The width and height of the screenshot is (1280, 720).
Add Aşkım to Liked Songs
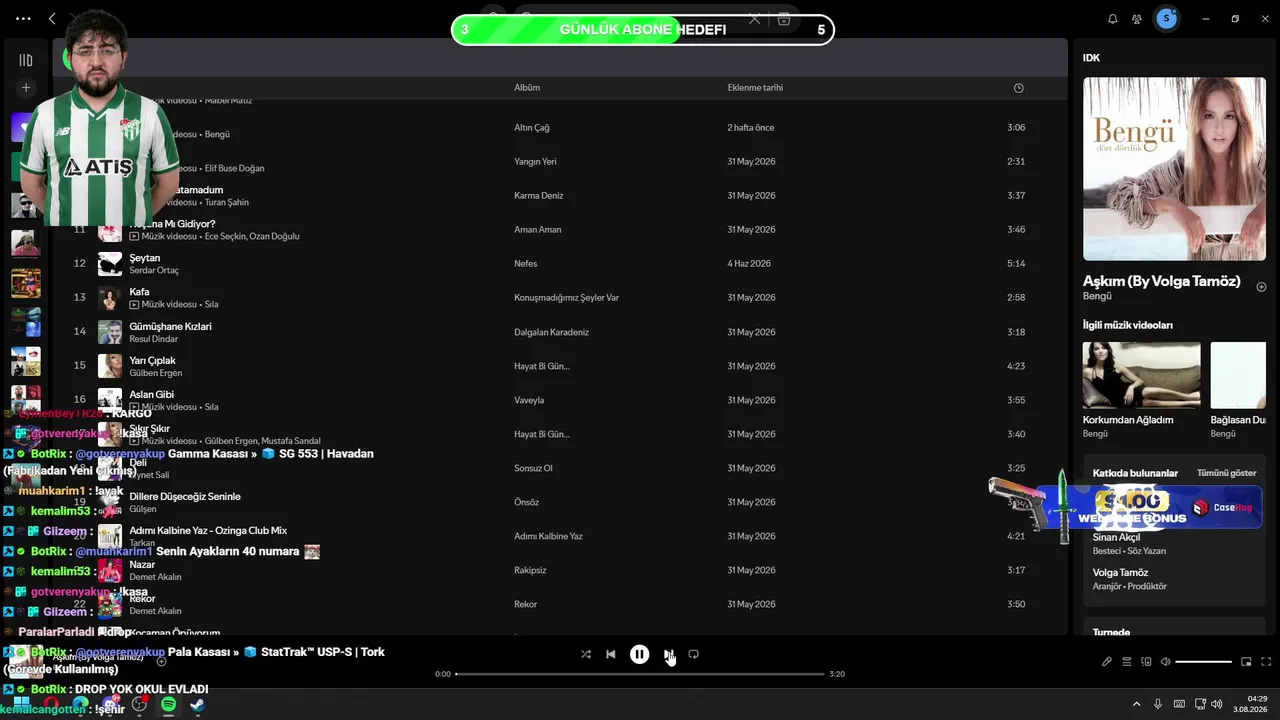pyautogui.click(x=1261, y=287)
